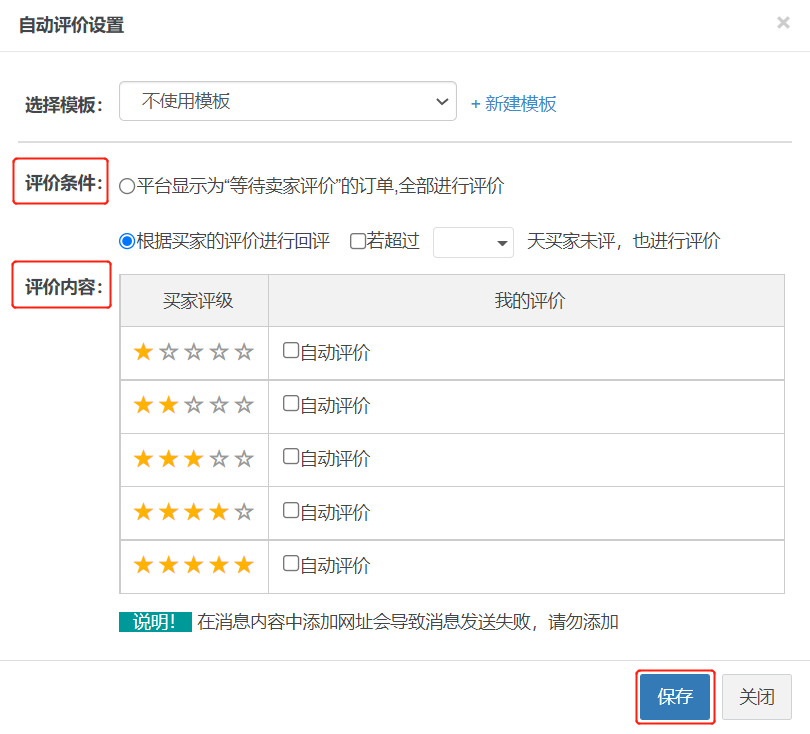This screenshot has width=810, height=734.
Task: Check 自动评价 for five-star rating
Action: pyautogui.click(x=291, y=563)
